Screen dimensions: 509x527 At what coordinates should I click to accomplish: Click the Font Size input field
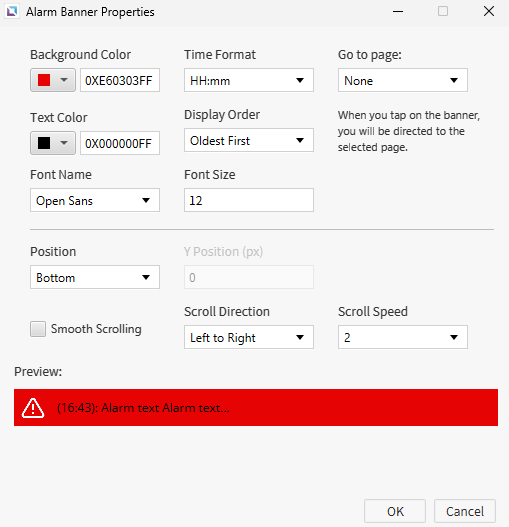[x=249, y=200]
